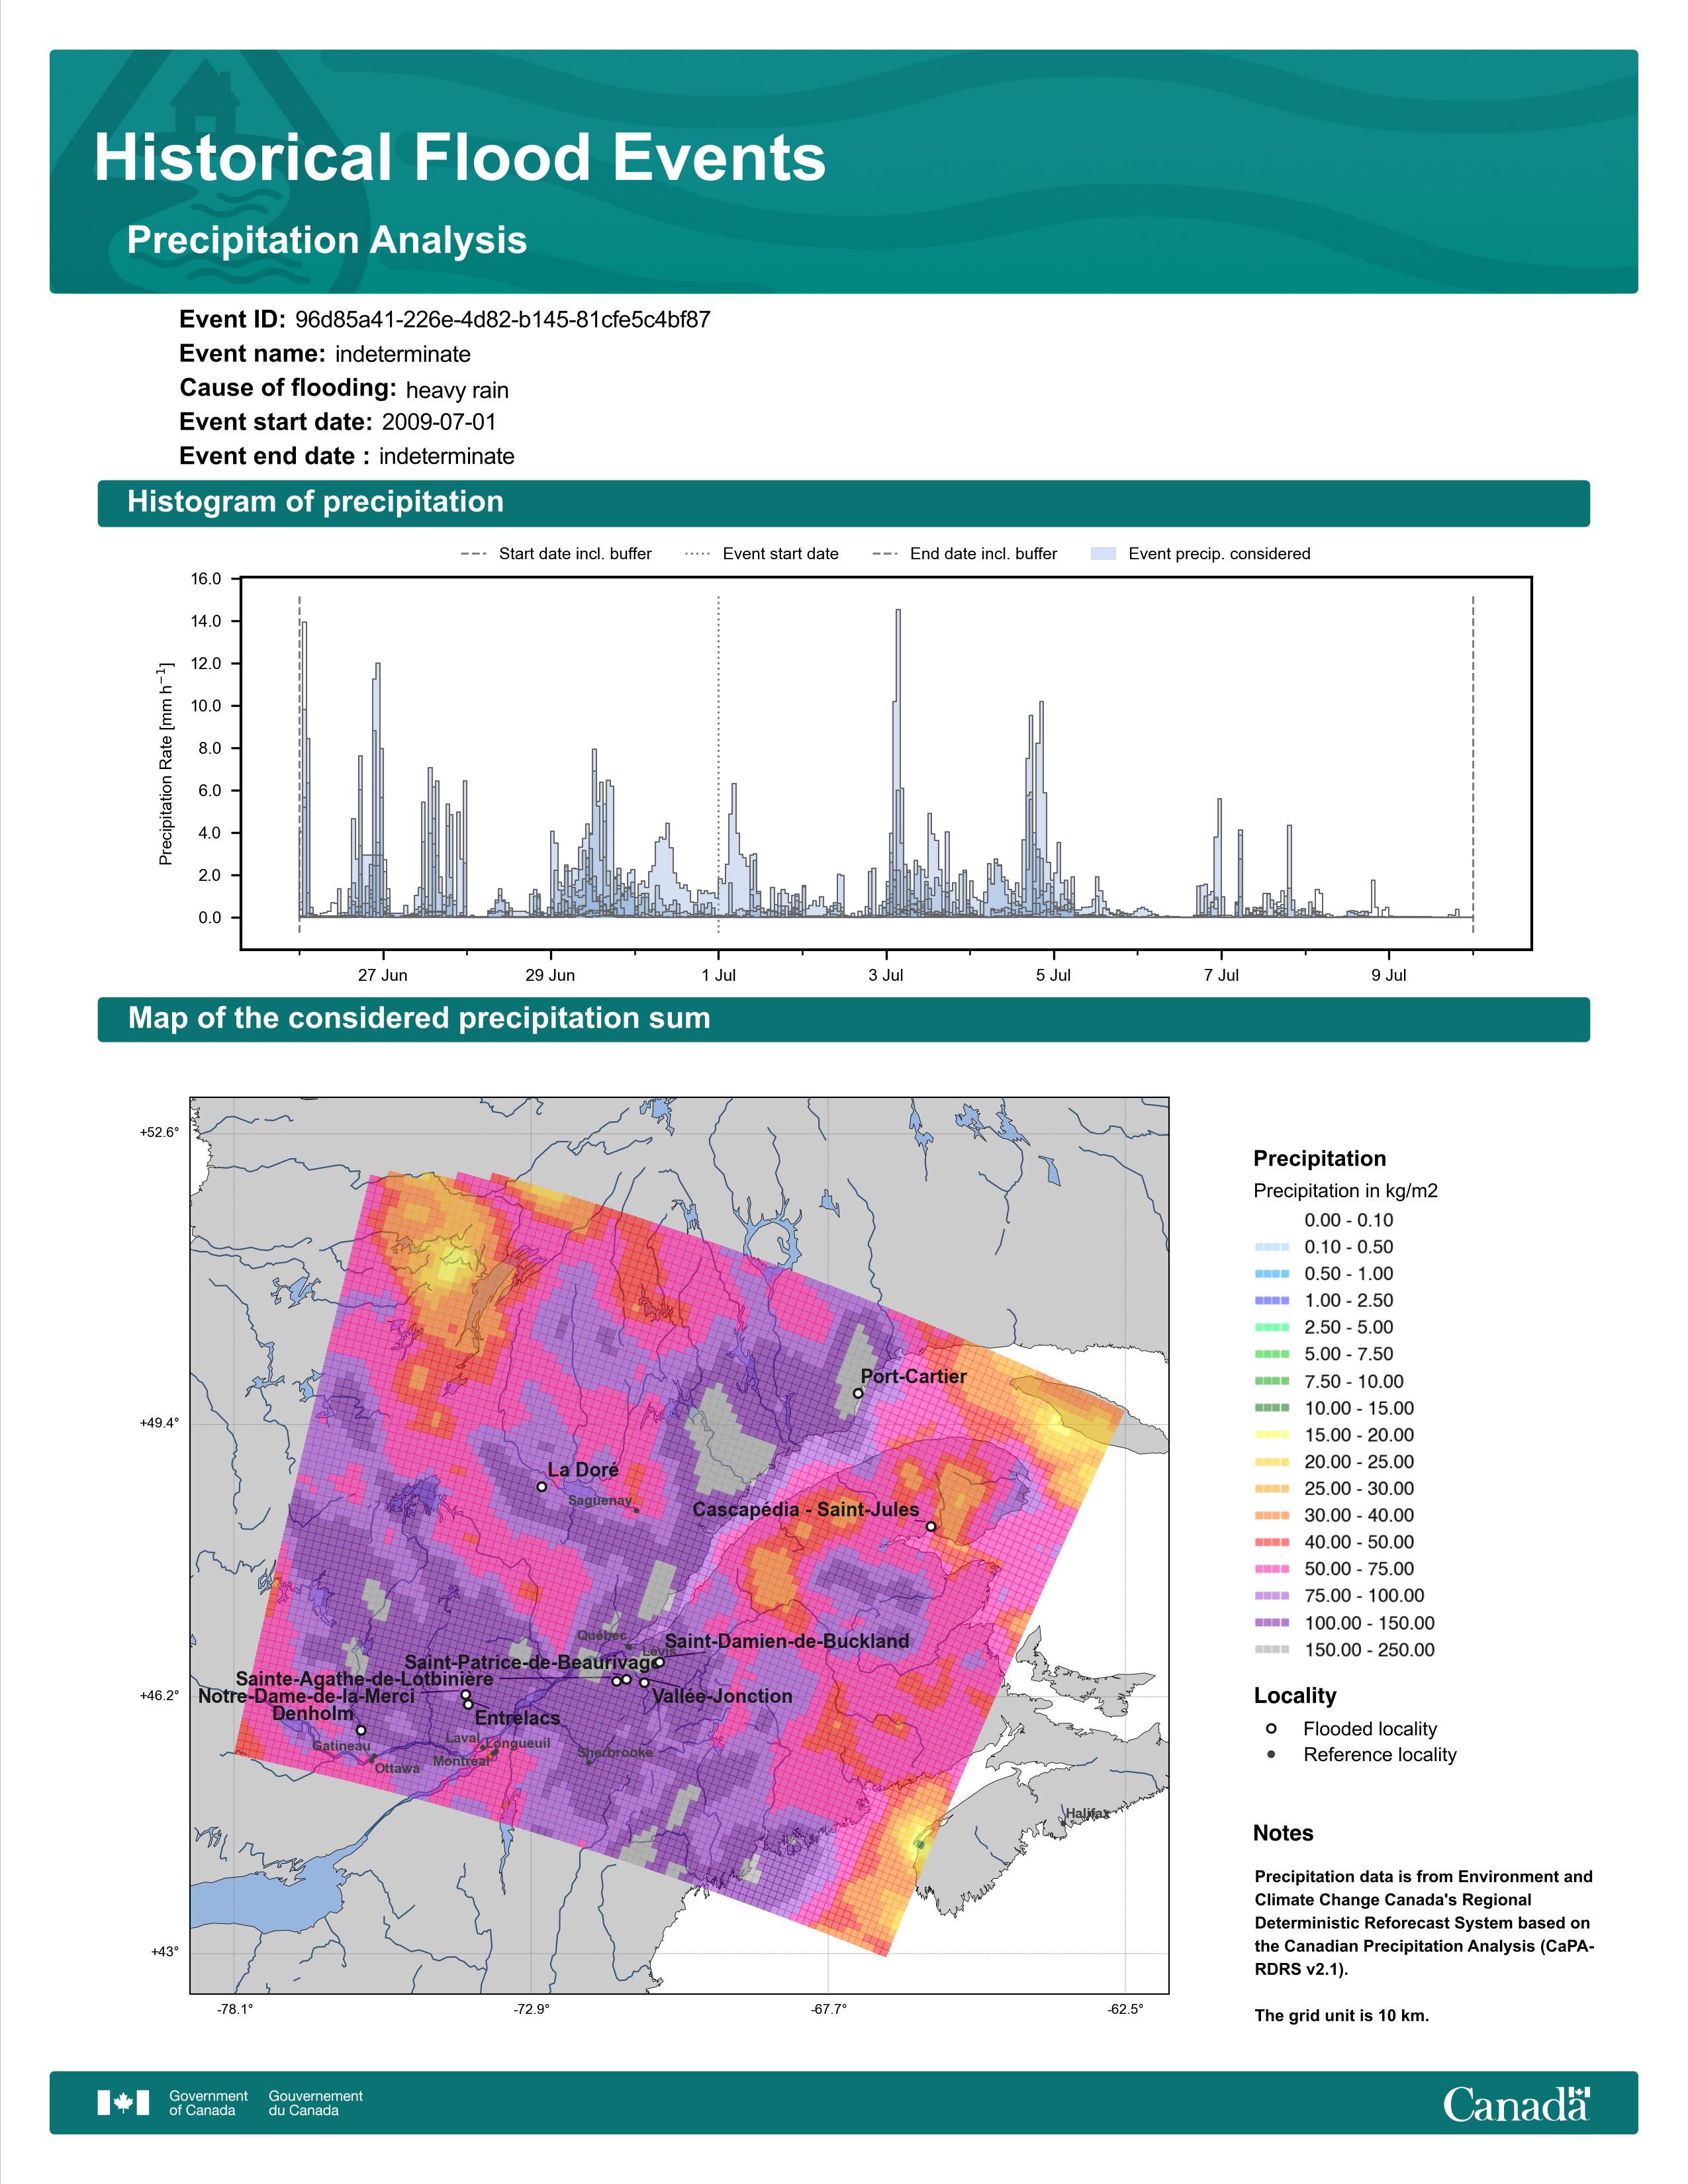Click the 'The grid unit is 10 km.' note
Screen dimensions: 1688x2184
point(1342,2015)
